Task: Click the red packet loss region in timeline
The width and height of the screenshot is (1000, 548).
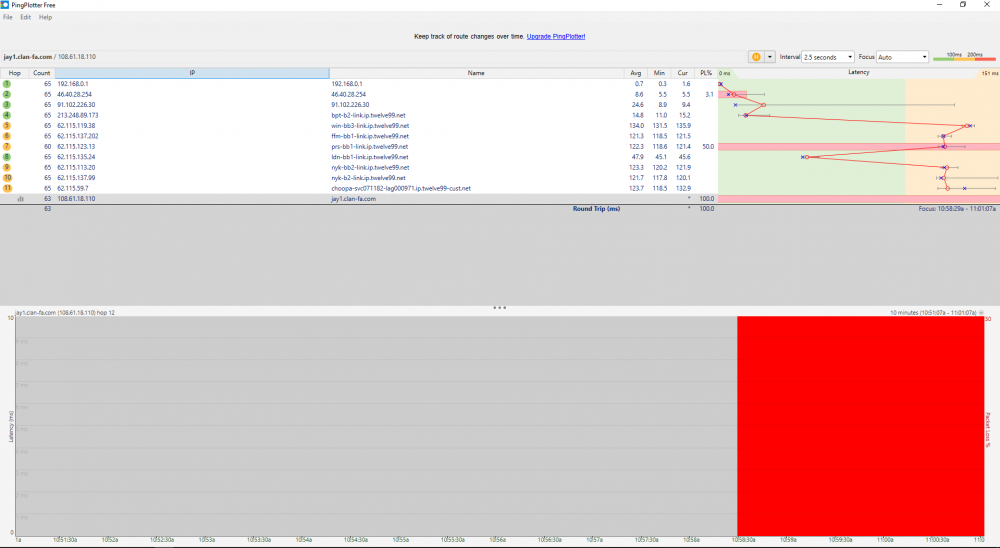Action: coord(860,426)
